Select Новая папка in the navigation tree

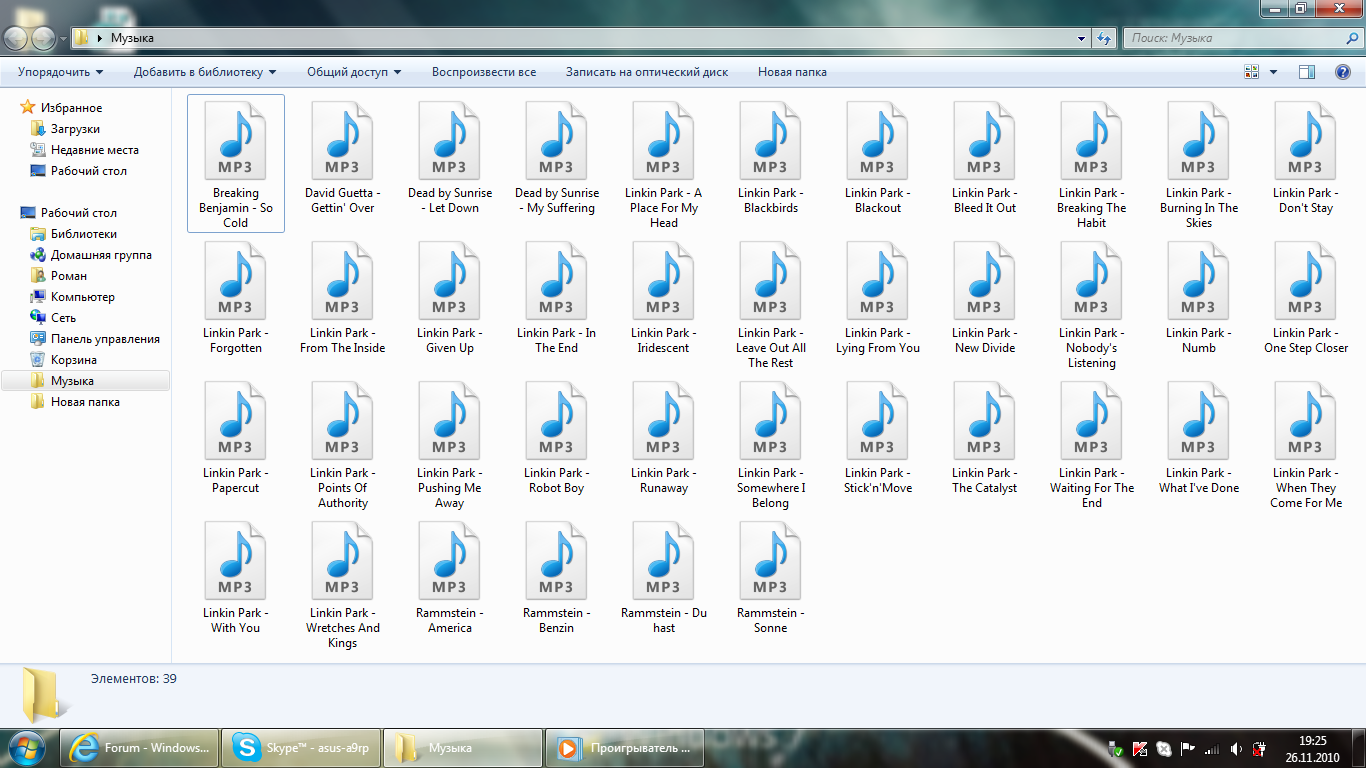(x=85, y=402)
